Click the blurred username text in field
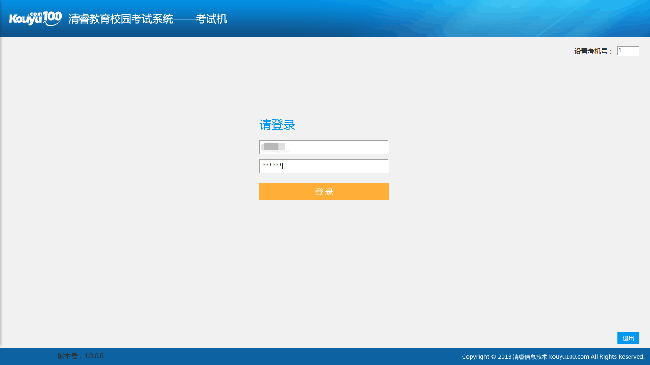 click(x=274, y=146)
